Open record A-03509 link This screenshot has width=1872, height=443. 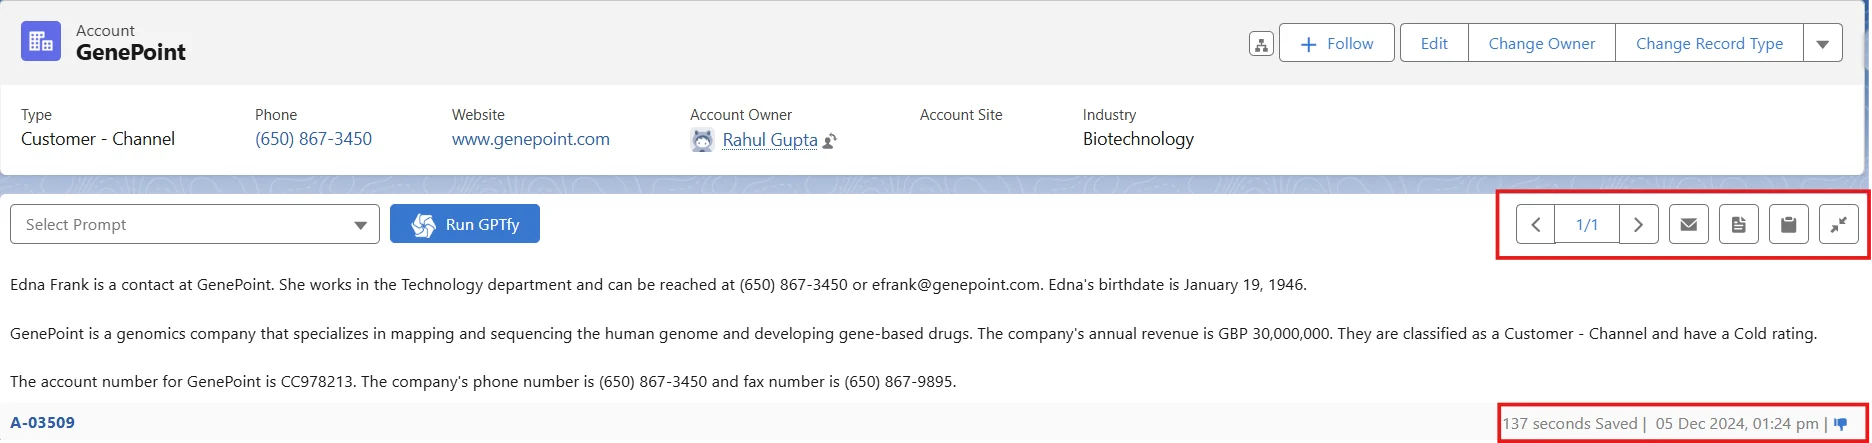42,423
